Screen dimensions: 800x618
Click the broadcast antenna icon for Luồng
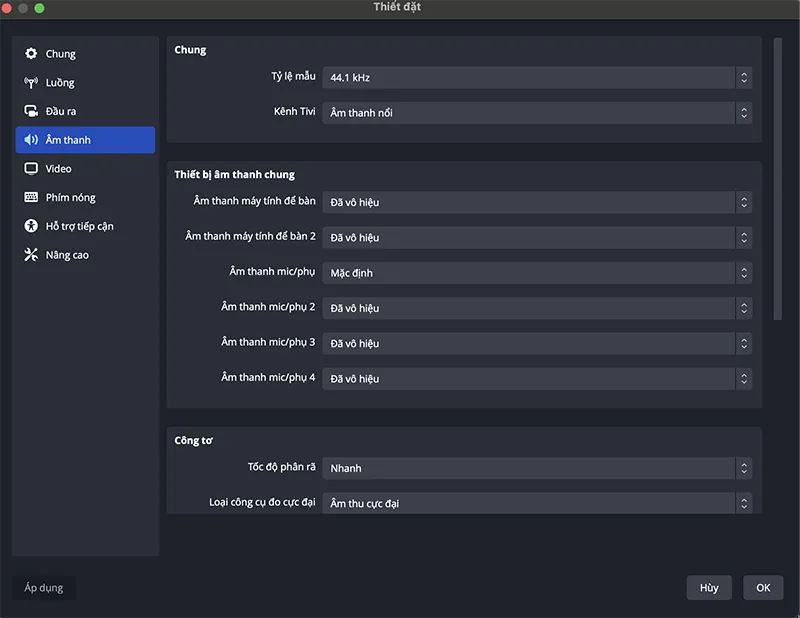(x=31, y=83)
